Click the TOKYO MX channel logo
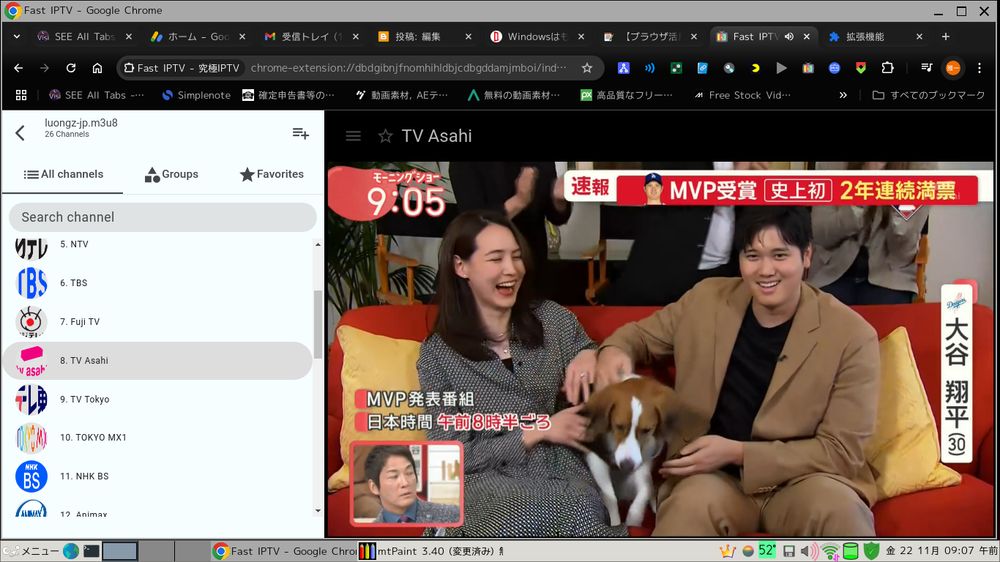The image size is (1000, 562). [x=31, y=438]
